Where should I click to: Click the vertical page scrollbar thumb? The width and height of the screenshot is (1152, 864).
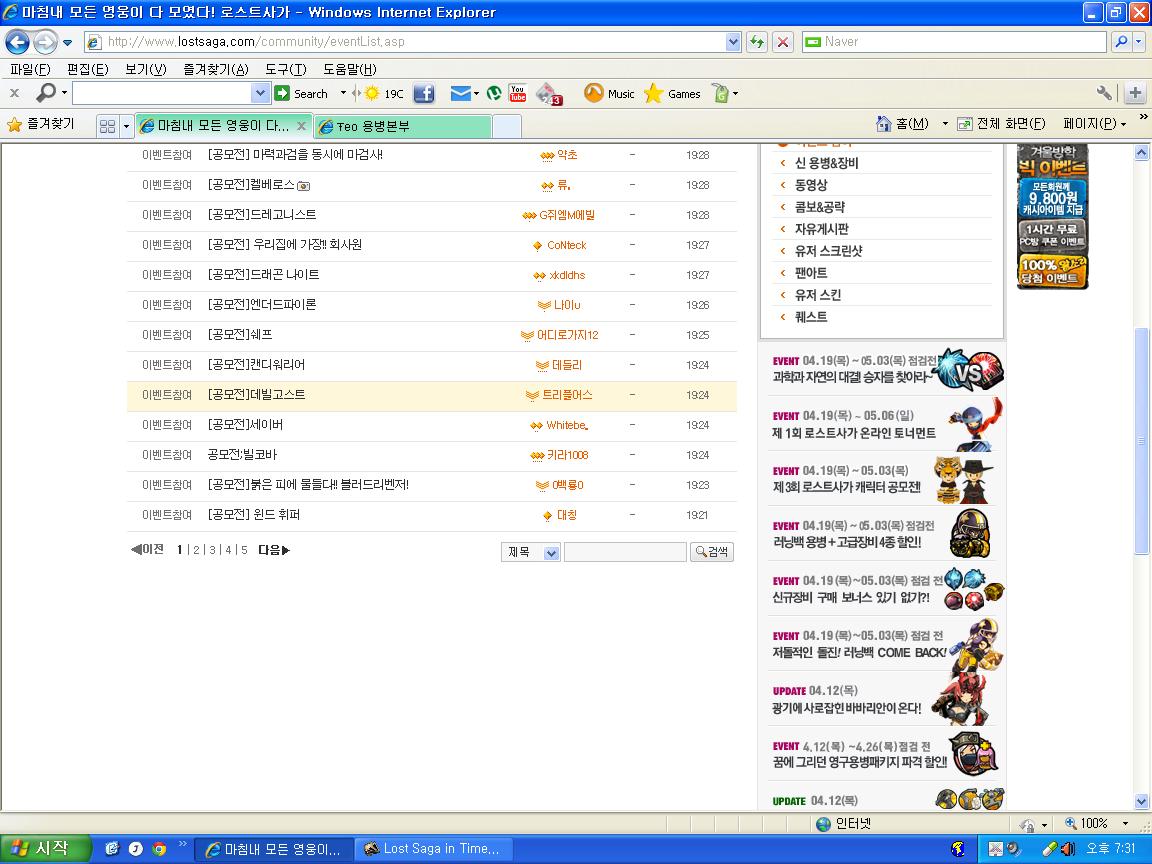(1141, 441)
